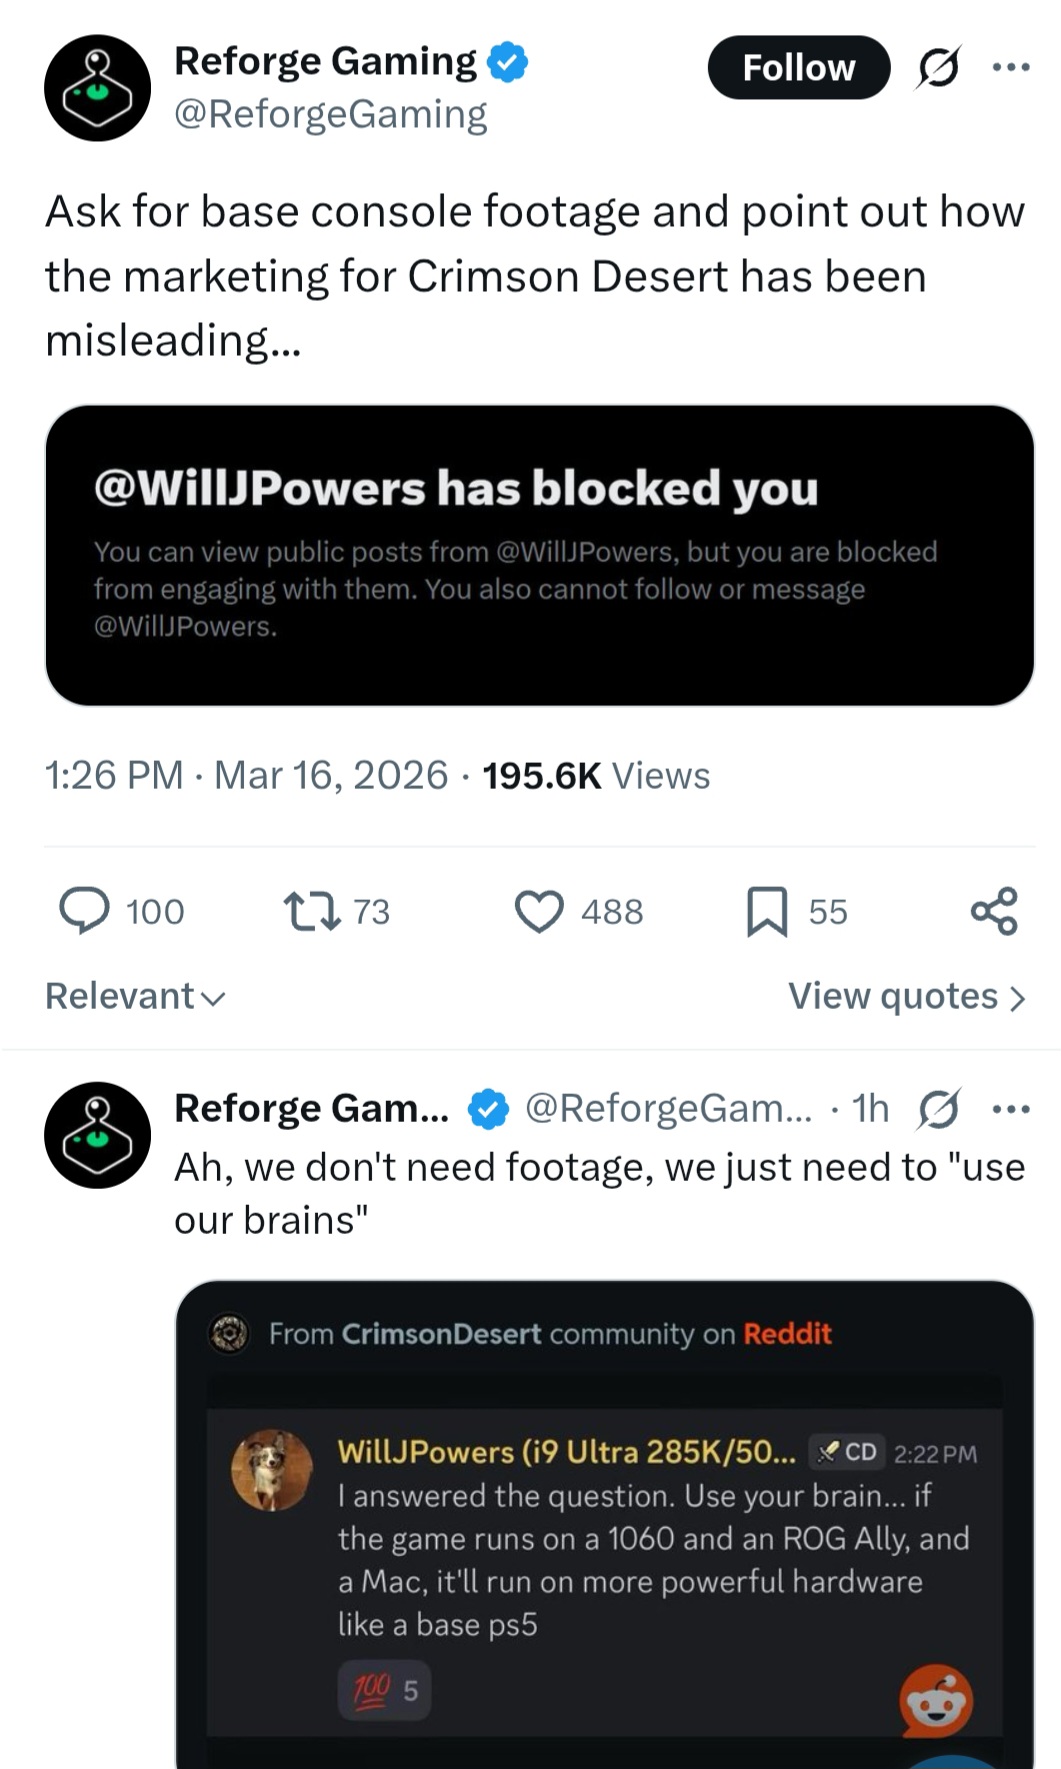Open reply author's avatar

[97, 1135]
